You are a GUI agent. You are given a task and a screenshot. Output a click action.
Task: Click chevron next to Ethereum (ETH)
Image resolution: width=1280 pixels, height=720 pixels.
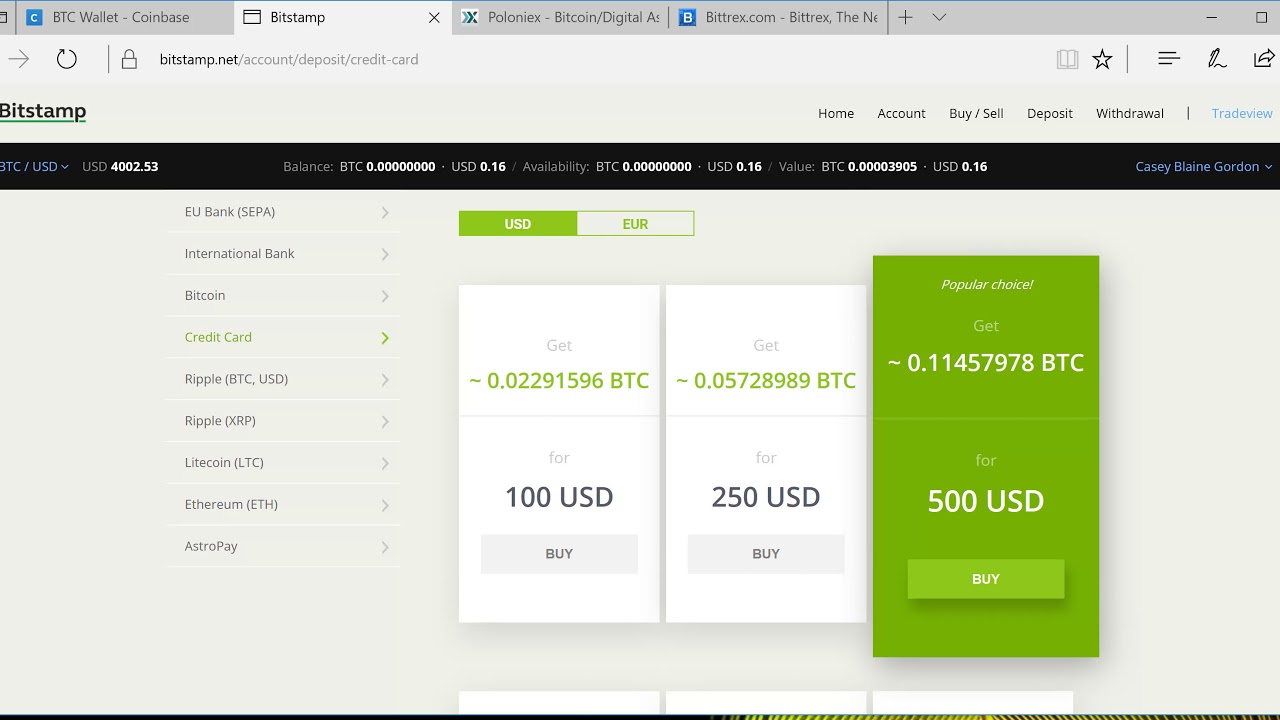click(x=385, y=506)
